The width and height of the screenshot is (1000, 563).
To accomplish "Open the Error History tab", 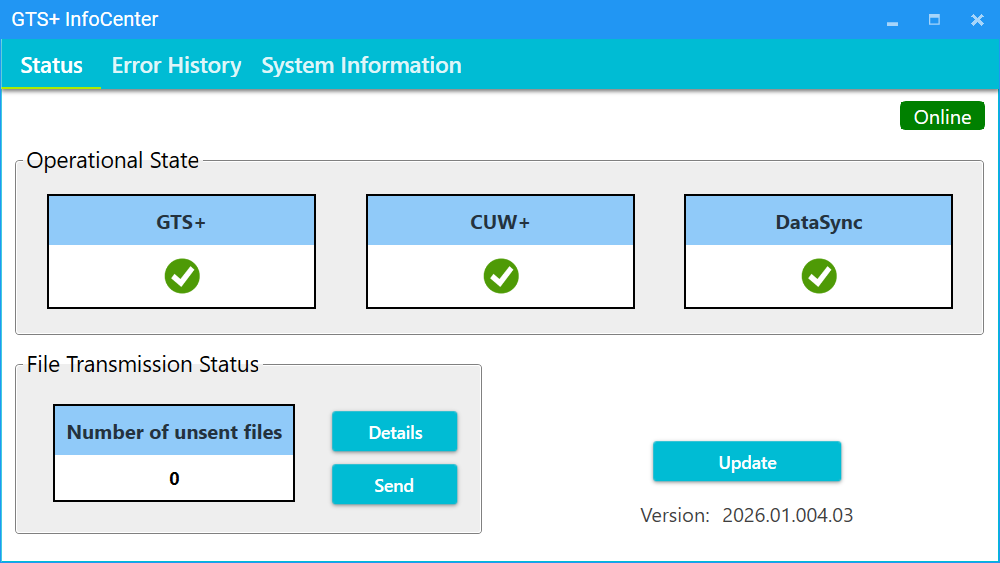I will (x=176, y=66).
